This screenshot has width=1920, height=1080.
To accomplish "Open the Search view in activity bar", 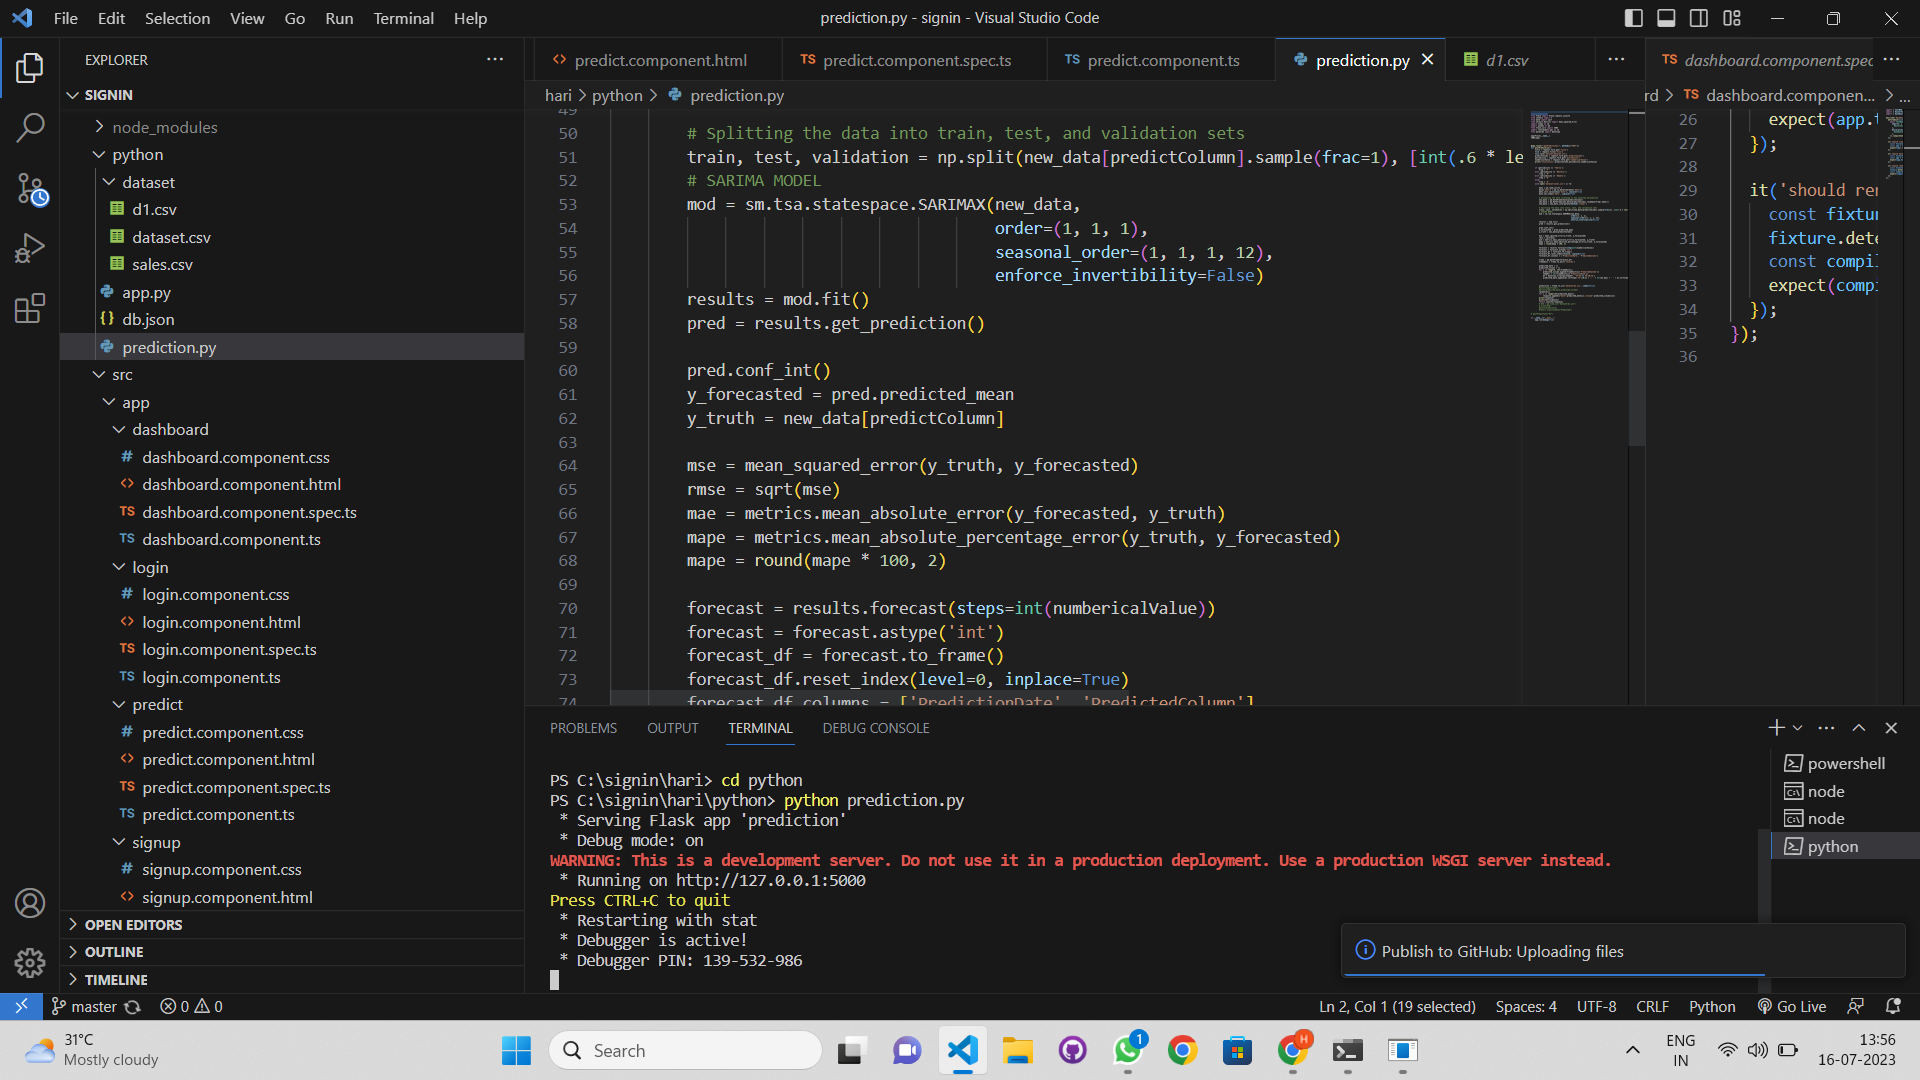I will (x=30, y=127).
